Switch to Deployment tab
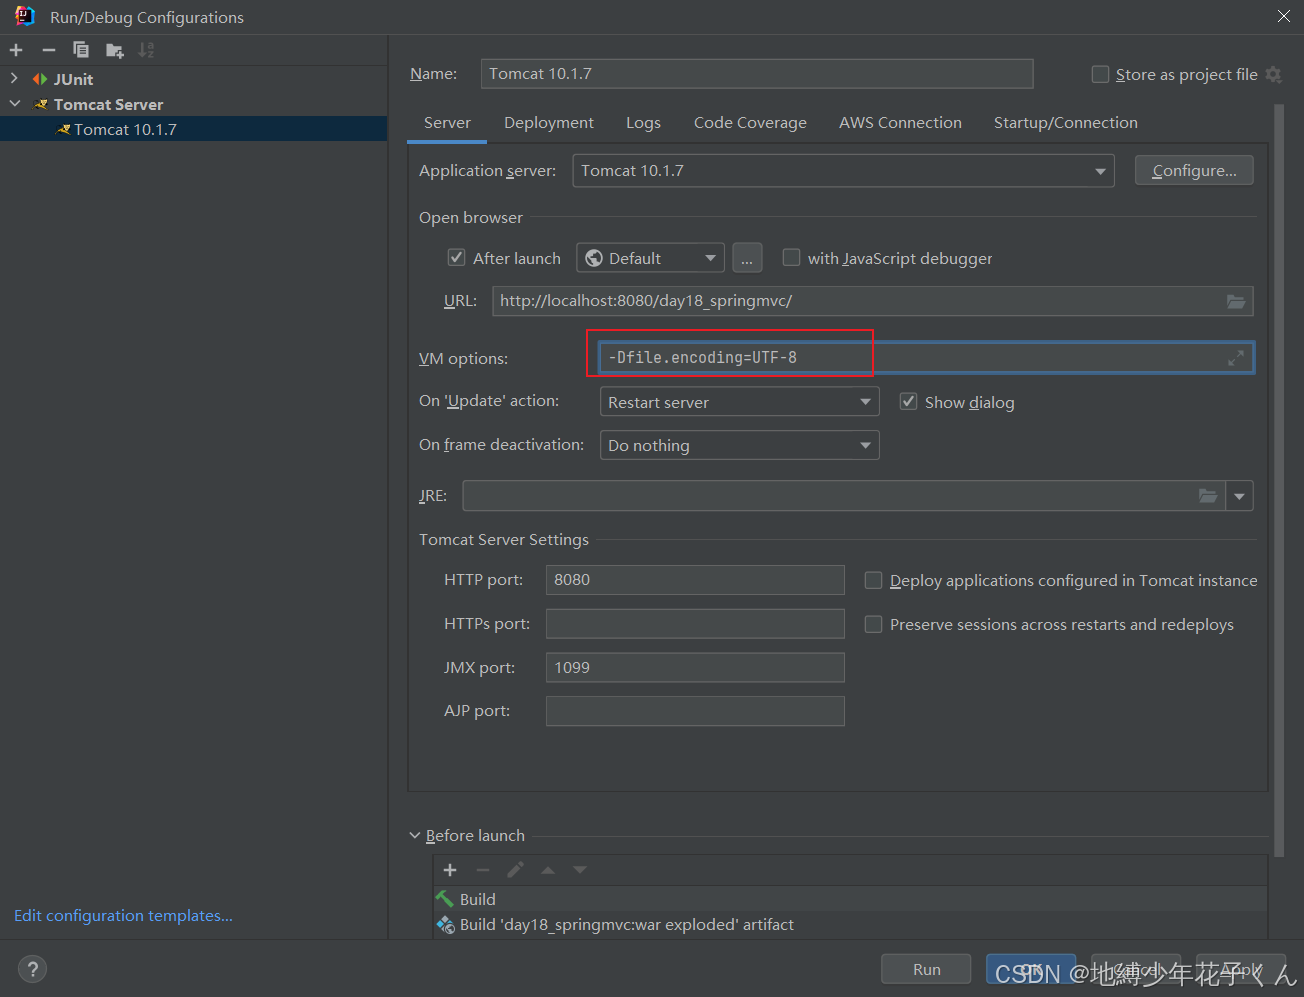 click(549, 123)
